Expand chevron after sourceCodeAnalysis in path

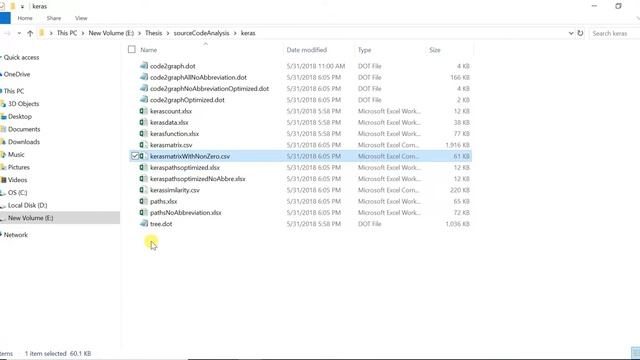pyautogui.click(x=235, y=33)
